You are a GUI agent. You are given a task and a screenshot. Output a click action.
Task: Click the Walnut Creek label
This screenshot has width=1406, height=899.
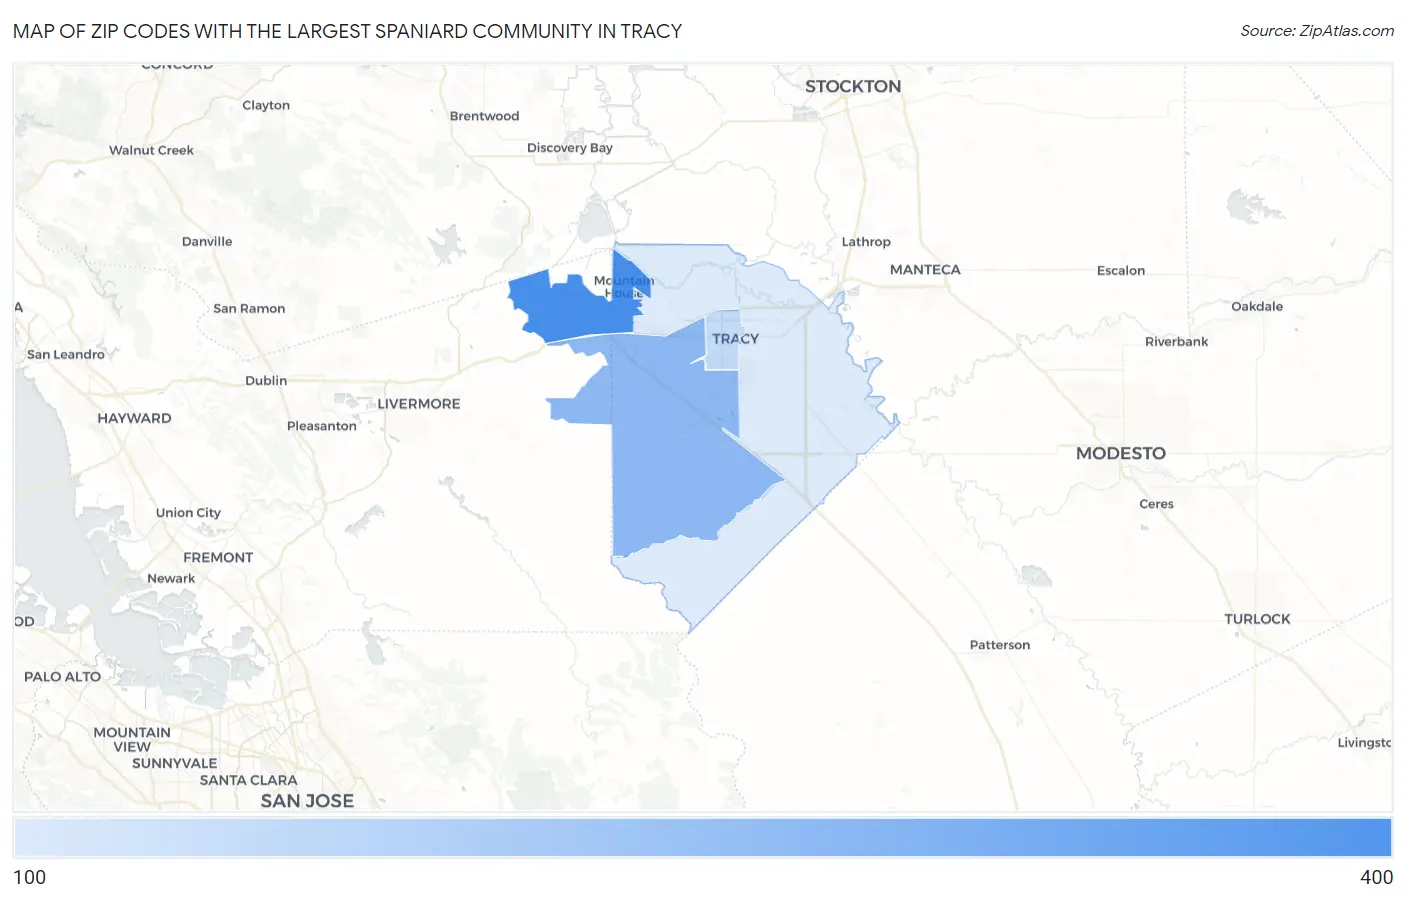[x=151, y=150]
